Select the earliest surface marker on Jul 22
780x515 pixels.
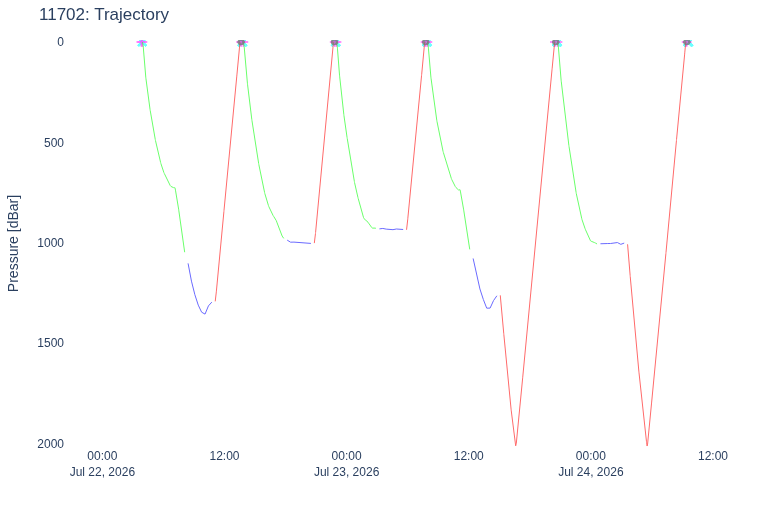142,43
